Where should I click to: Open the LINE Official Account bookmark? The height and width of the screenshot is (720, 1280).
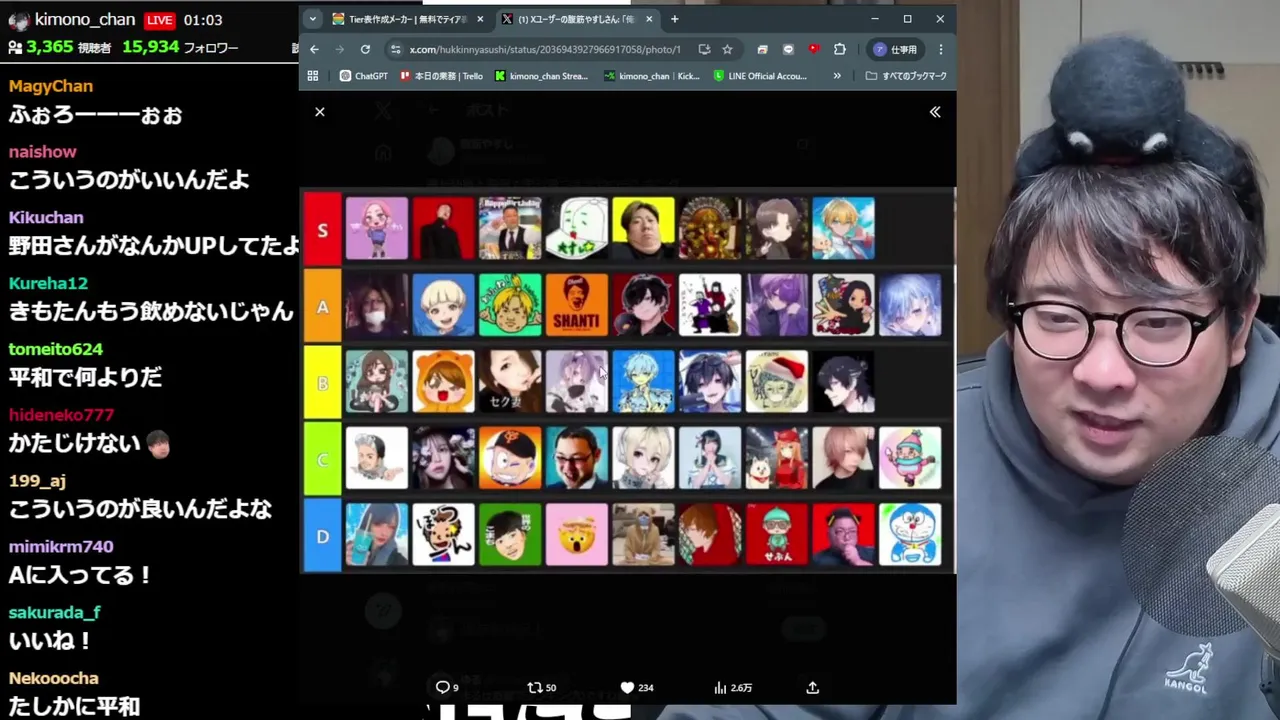click(x=760, y=76)
